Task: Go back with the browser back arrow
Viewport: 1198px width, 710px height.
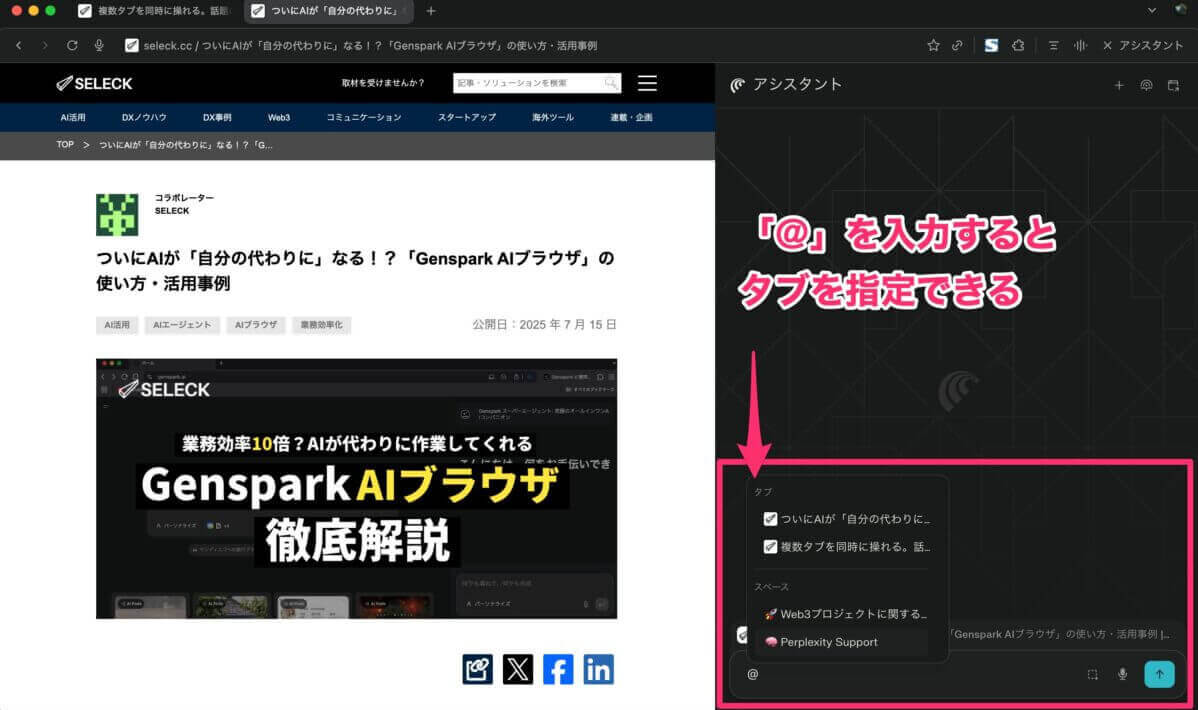Action: tap(19, 46)
